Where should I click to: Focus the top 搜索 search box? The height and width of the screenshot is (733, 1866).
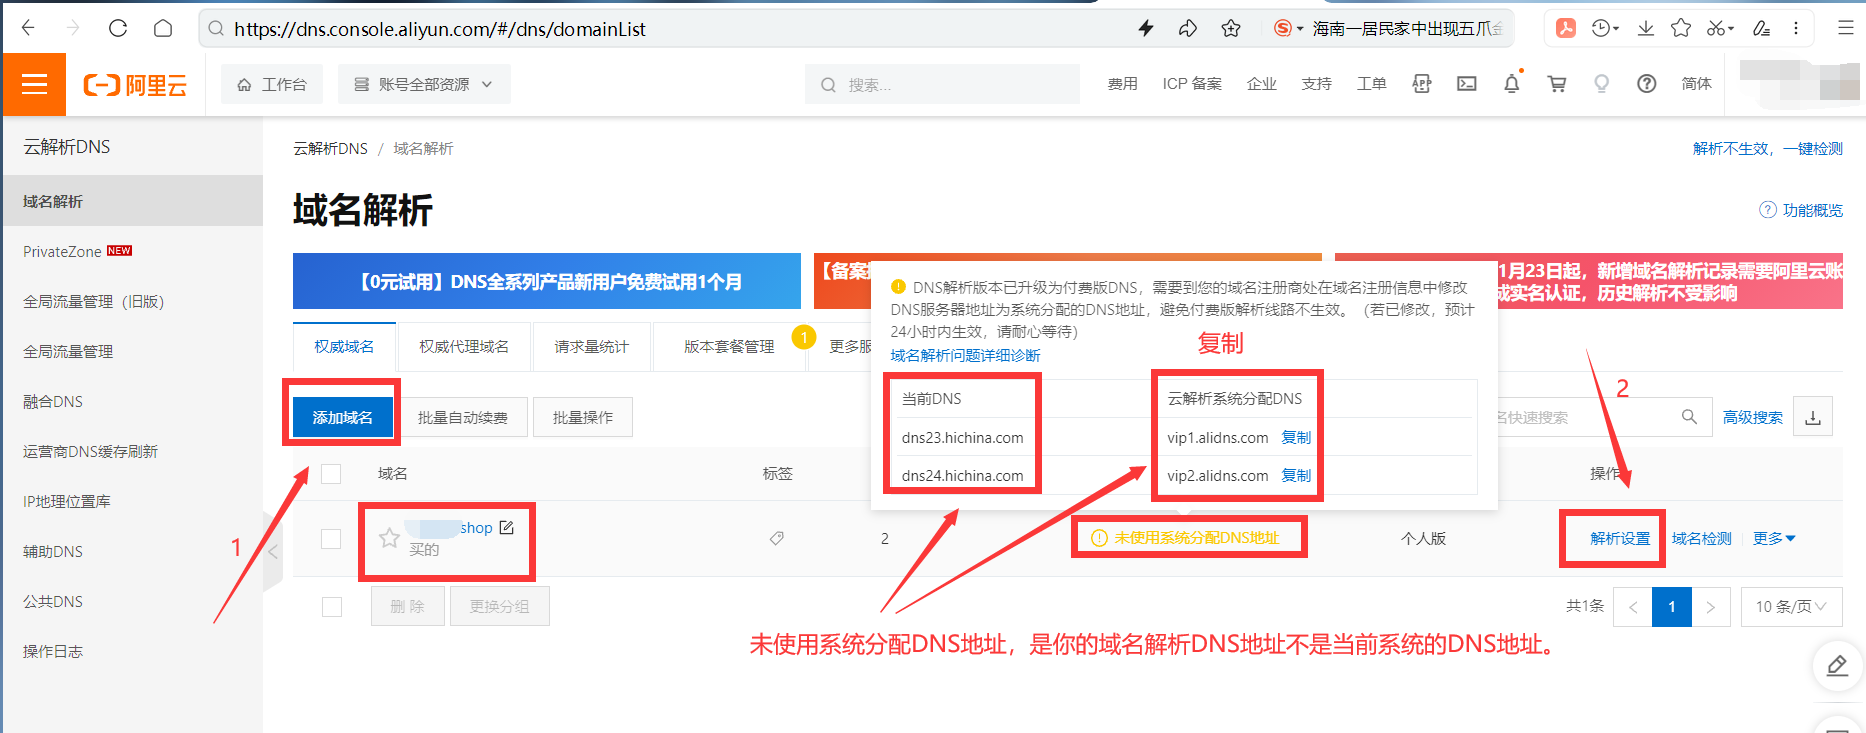[942, 84]
